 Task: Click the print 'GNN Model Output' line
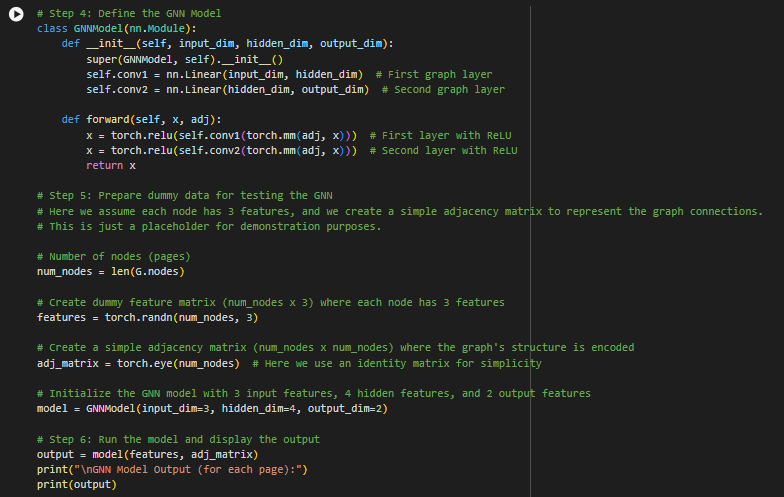pyautogui.click(x=172, y=470)
